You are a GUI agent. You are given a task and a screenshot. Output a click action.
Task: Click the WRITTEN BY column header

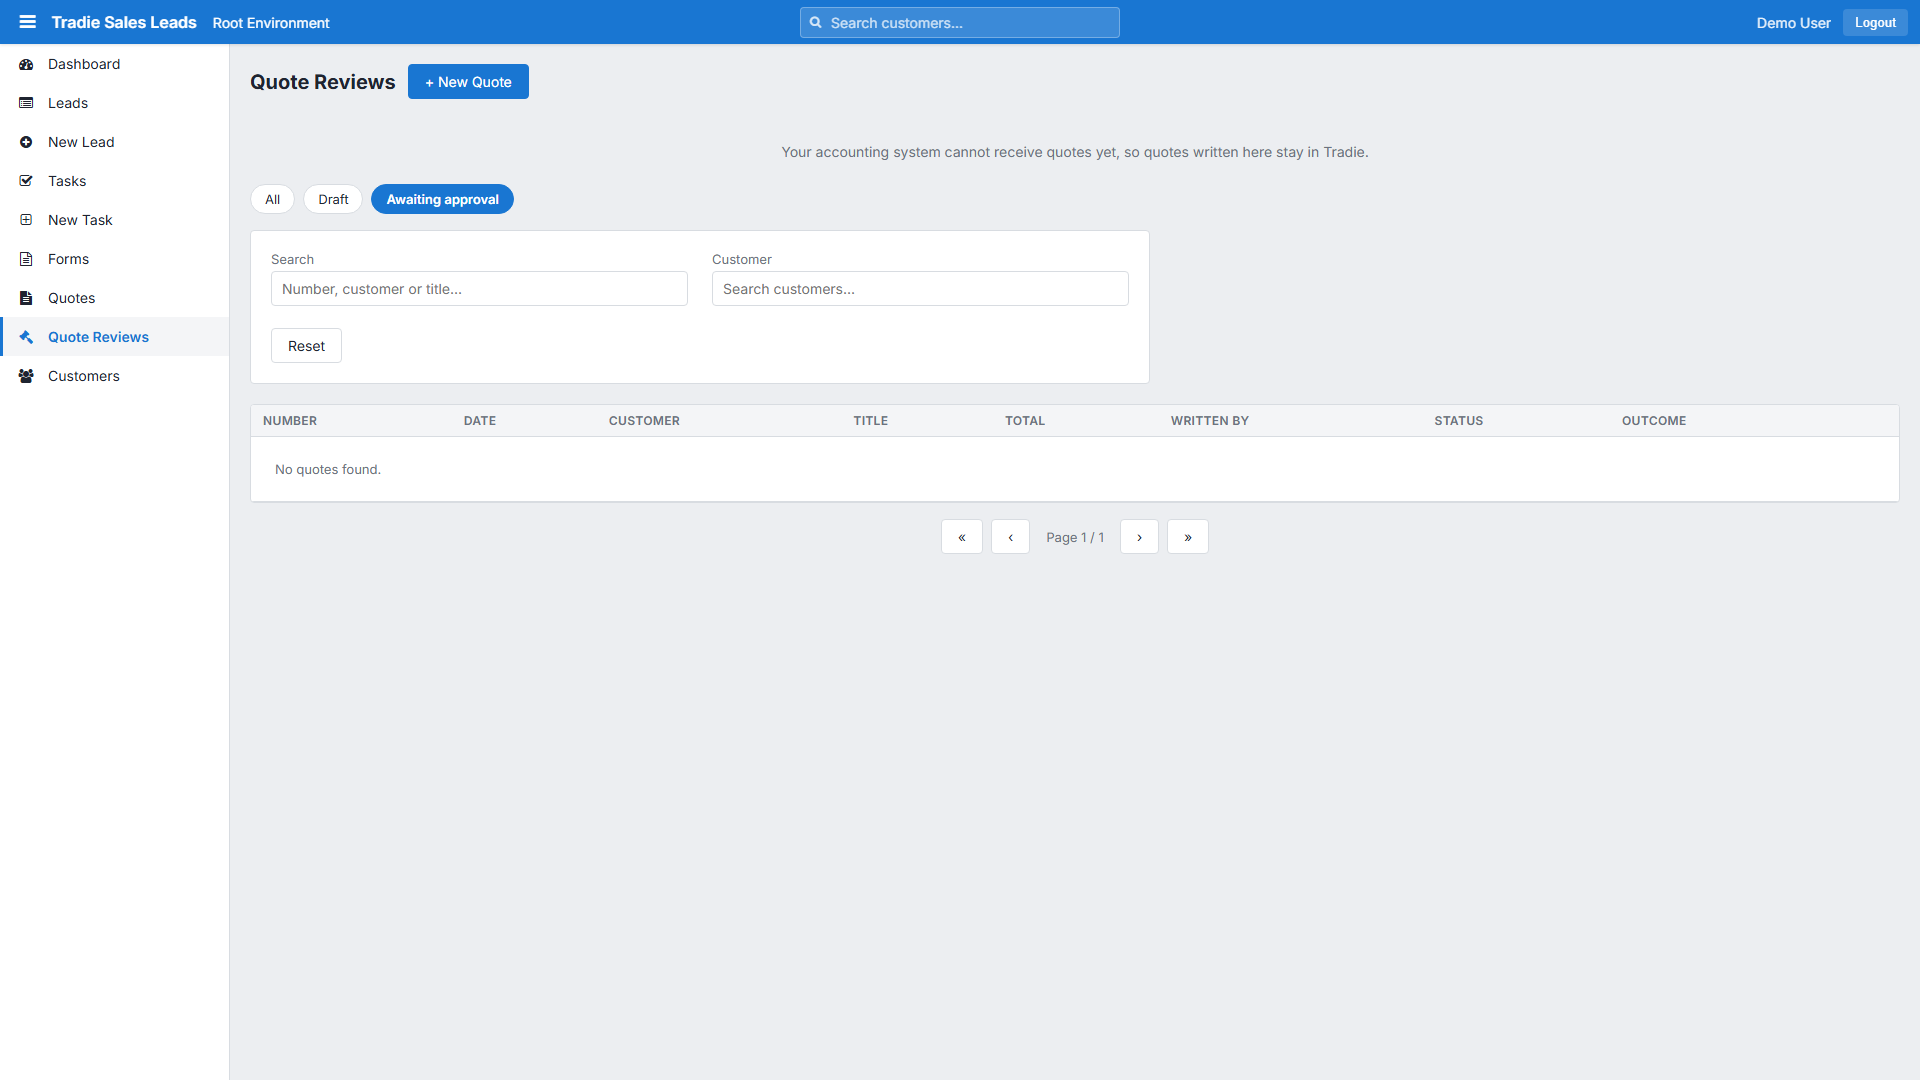1210,421
